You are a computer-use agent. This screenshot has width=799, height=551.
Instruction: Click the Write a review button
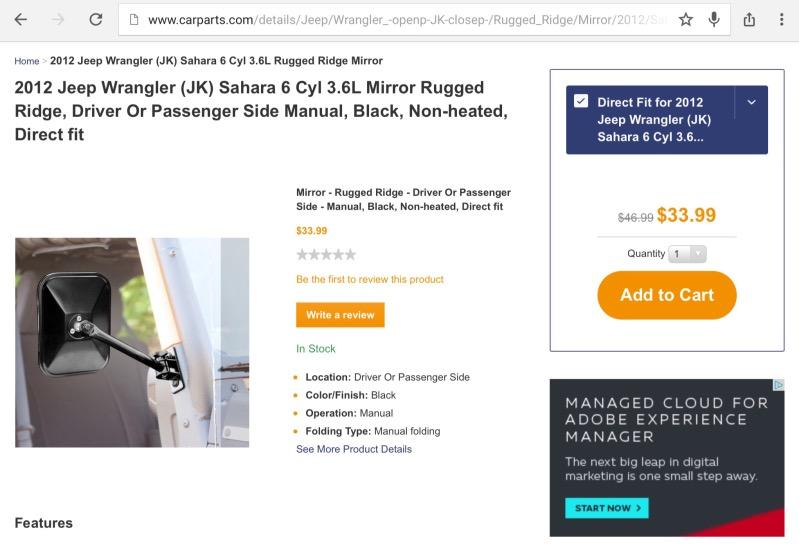[x=340, y=315]
